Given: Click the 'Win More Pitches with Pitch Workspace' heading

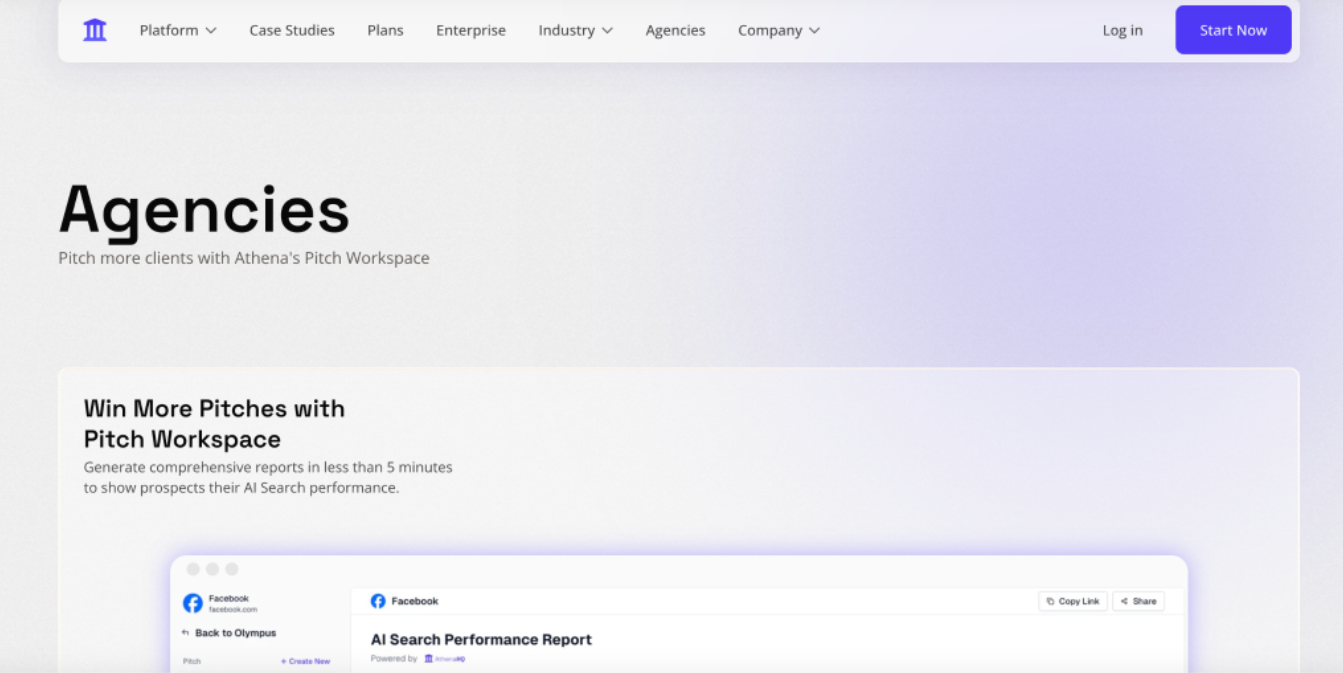Looking at the screenshot, I should click(214, 424).
